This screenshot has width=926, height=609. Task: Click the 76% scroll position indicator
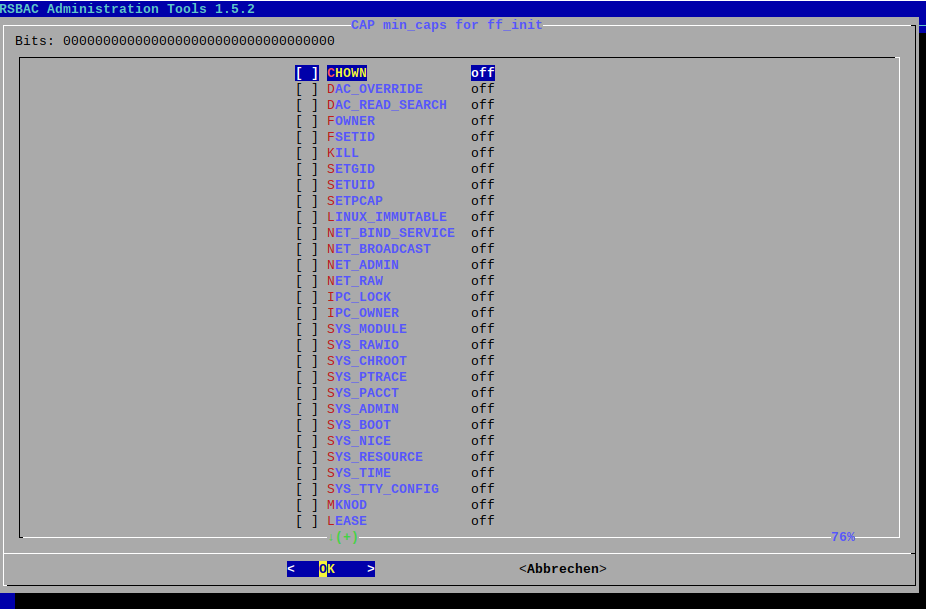[843, 537]
